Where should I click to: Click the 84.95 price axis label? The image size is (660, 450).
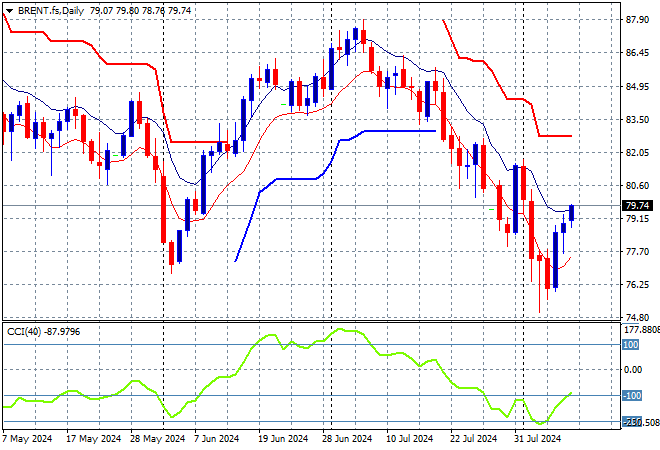point(637,87)
